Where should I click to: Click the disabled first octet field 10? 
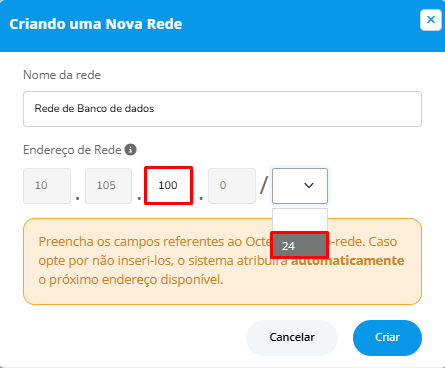pos(47,186)
